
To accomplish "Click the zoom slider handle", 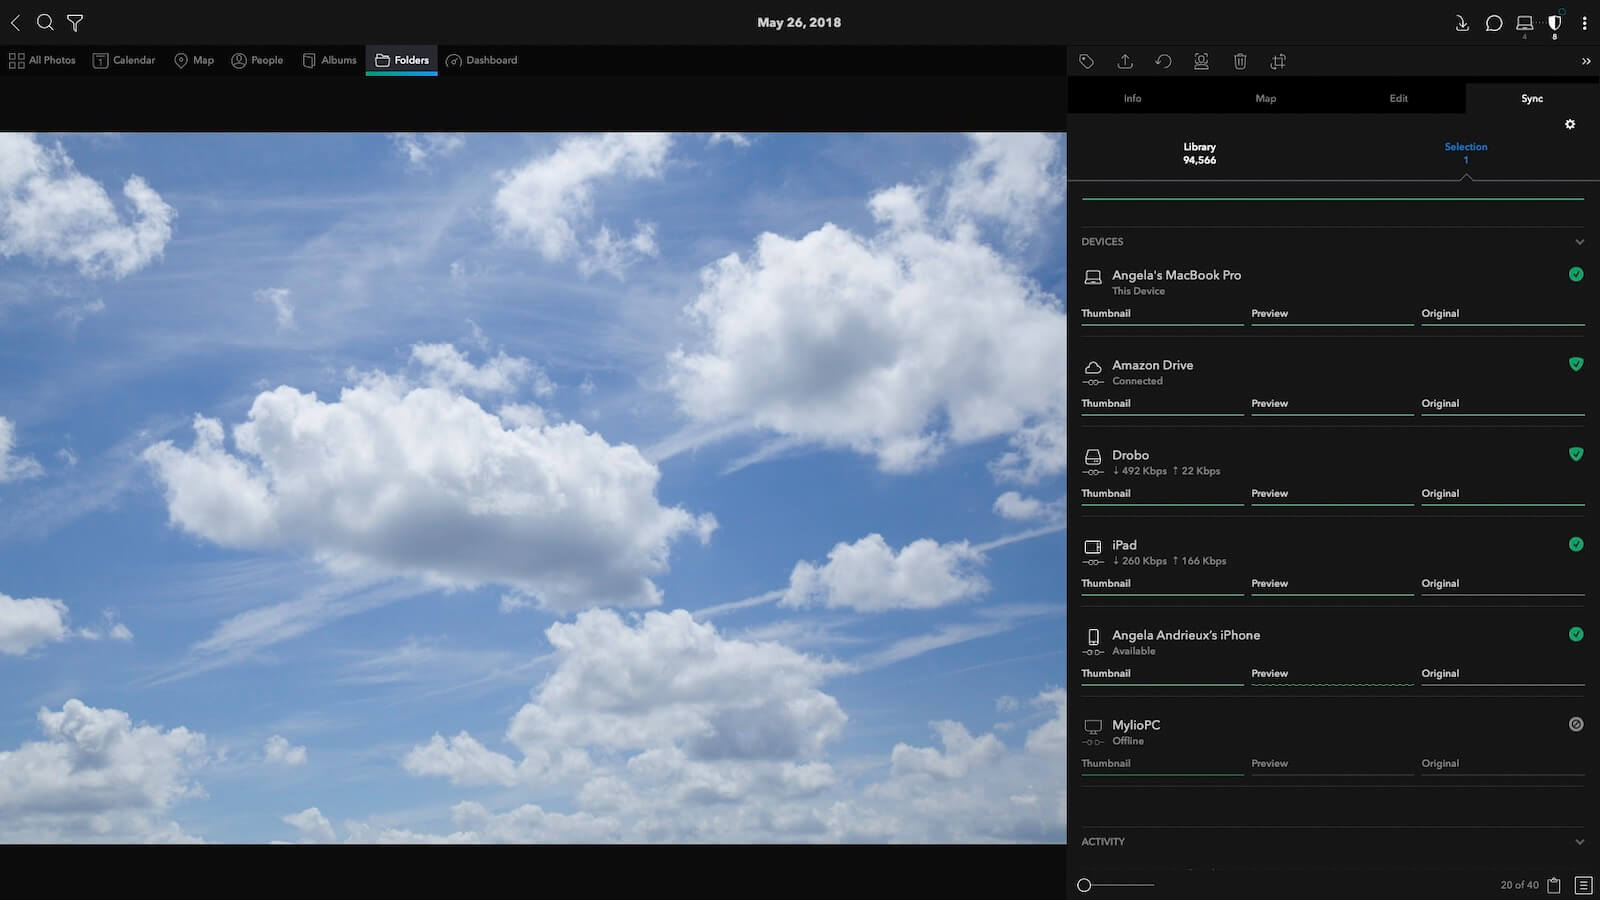I will pos(1084,885).
